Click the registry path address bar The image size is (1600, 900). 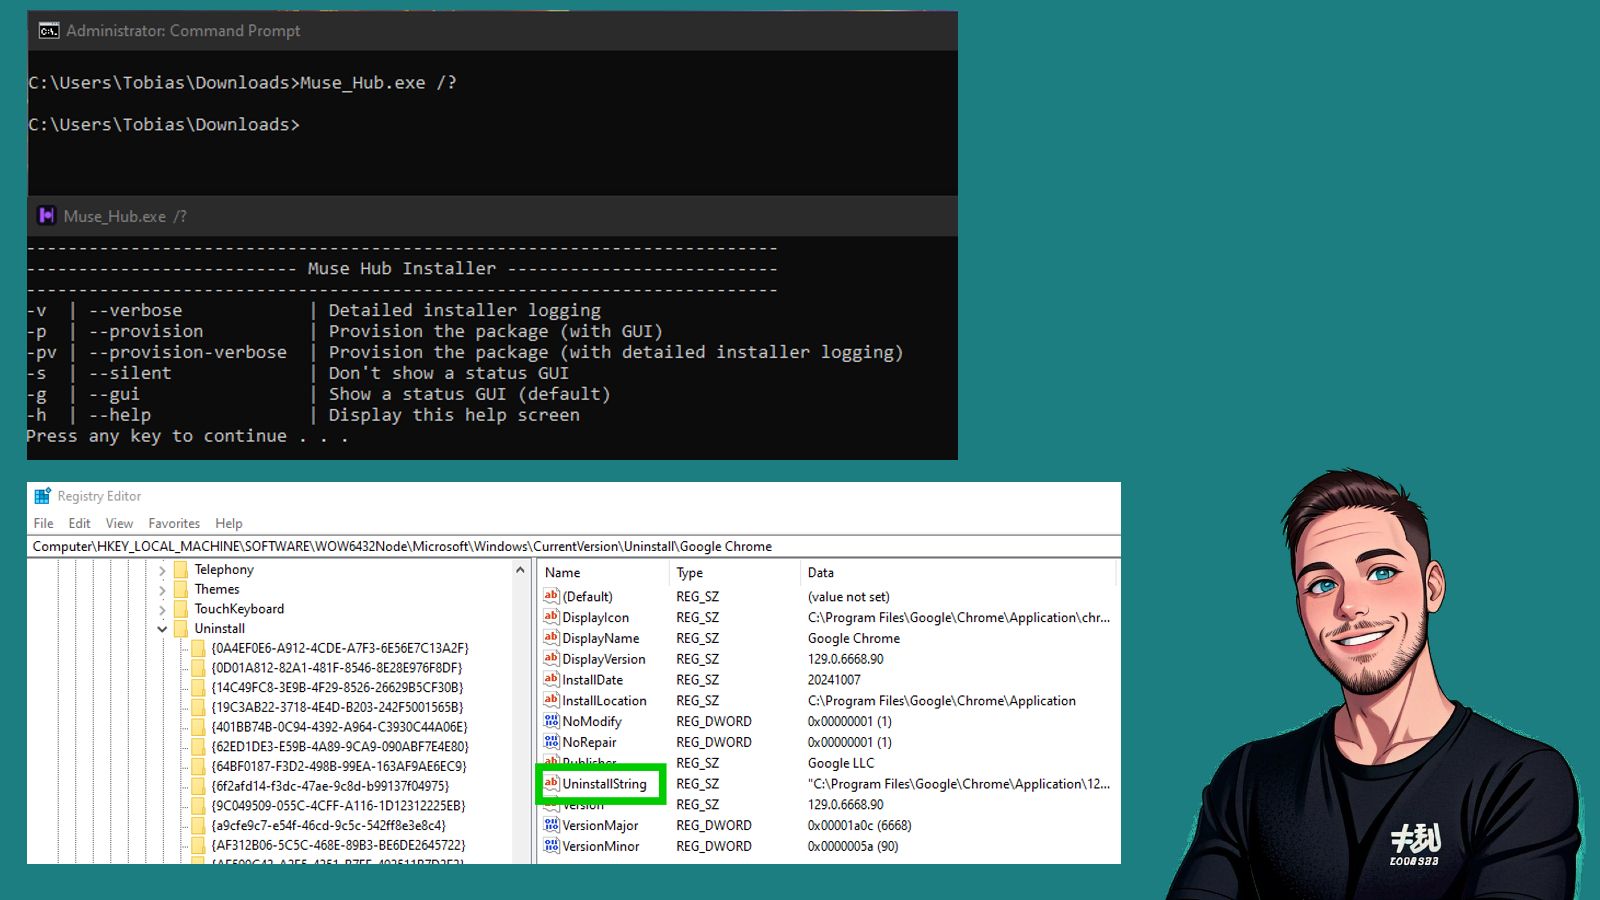click(574, 547)
